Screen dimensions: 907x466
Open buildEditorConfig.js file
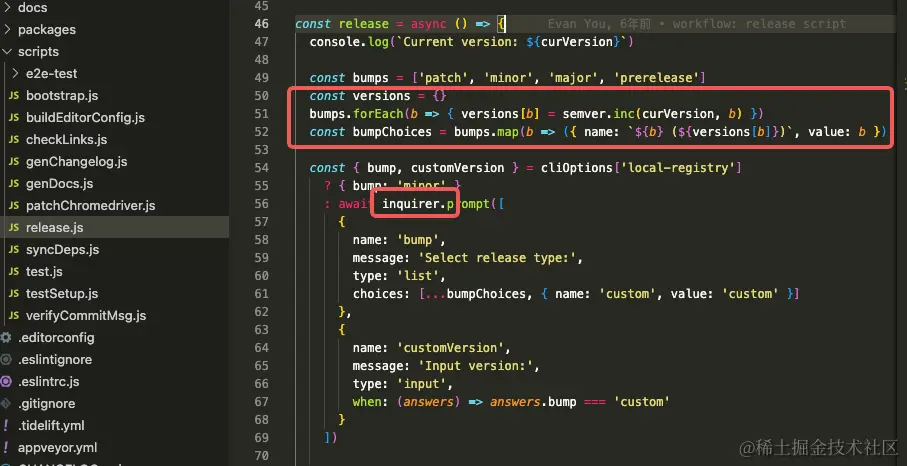click(85, 117)
